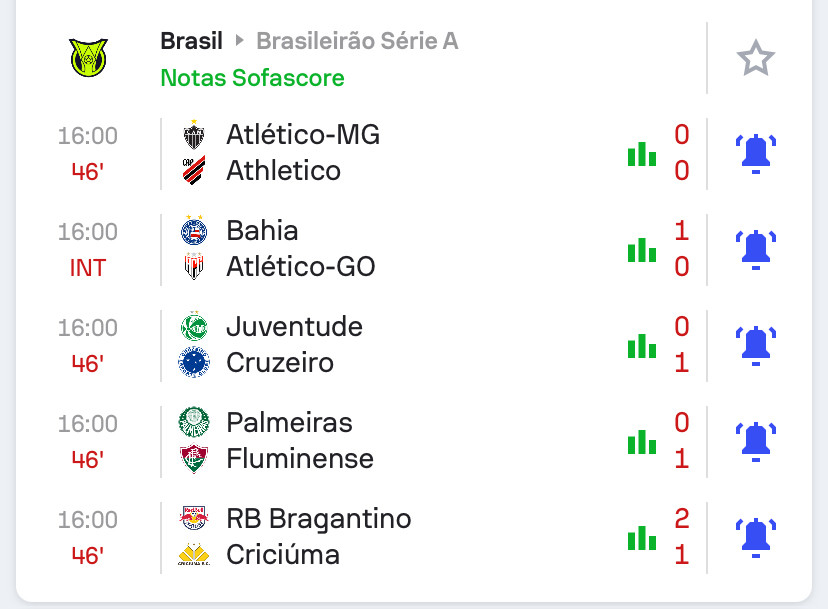Screen dimensions: 828x609
Task: Open Brasileirão Série A tournament page
Action: [x=357, y=41]
